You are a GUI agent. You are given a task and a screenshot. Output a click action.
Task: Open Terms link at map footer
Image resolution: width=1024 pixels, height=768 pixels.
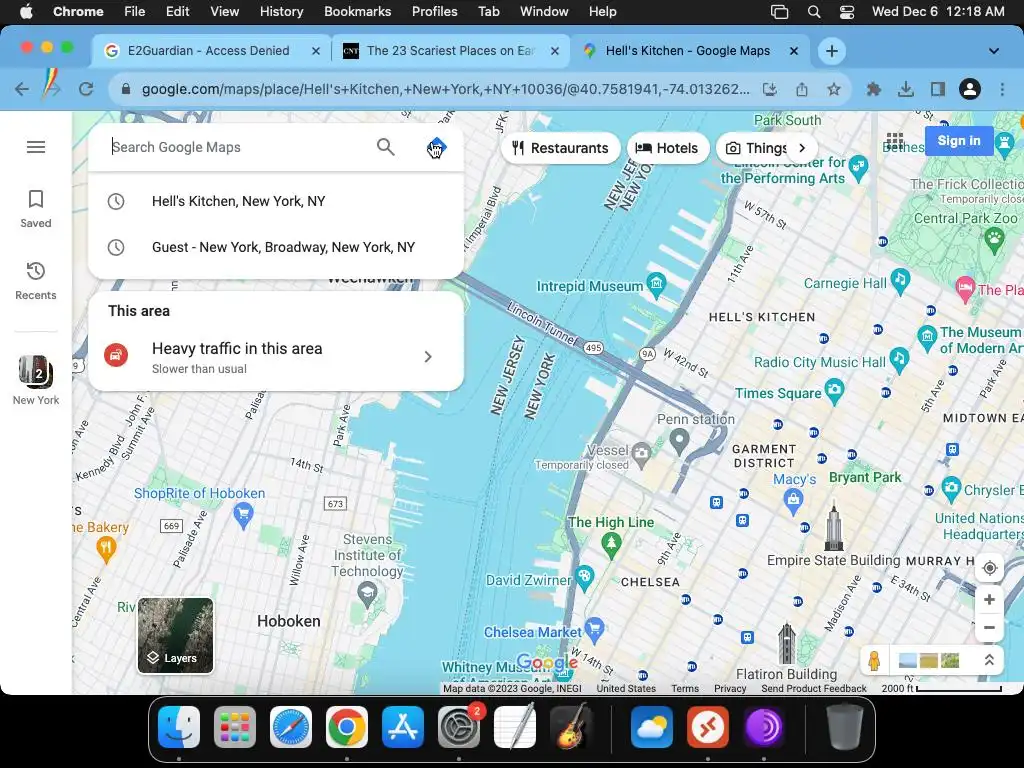(685, 688)
